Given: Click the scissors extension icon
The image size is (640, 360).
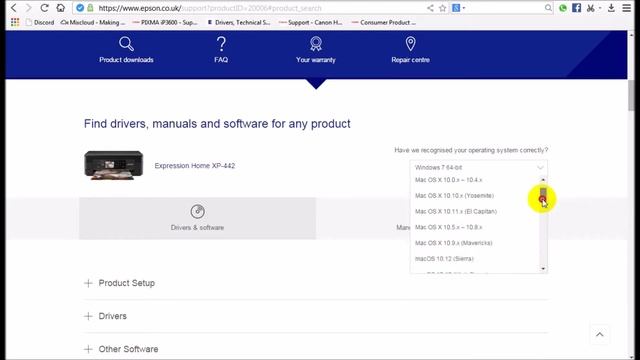Looking at the screenshot, I should point(591,8).
